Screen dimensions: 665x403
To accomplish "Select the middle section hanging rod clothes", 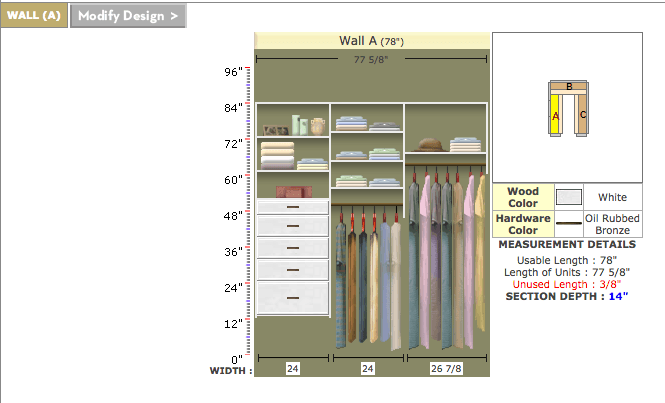I will [x=367, y=278].
